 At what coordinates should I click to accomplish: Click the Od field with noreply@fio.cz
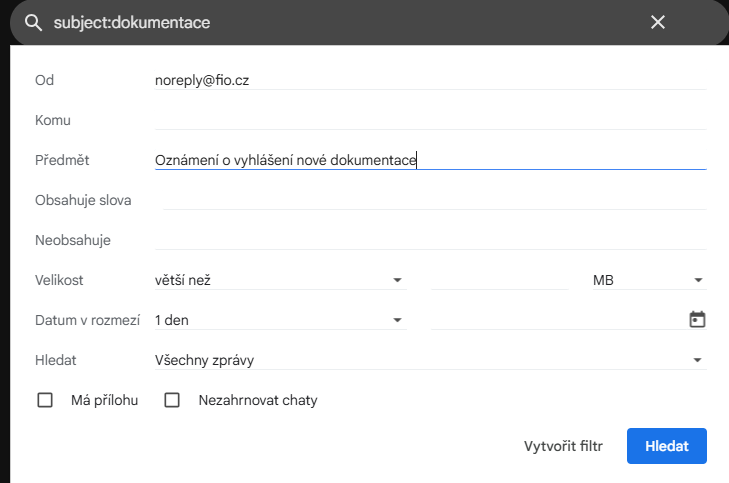tap(430, 80)
